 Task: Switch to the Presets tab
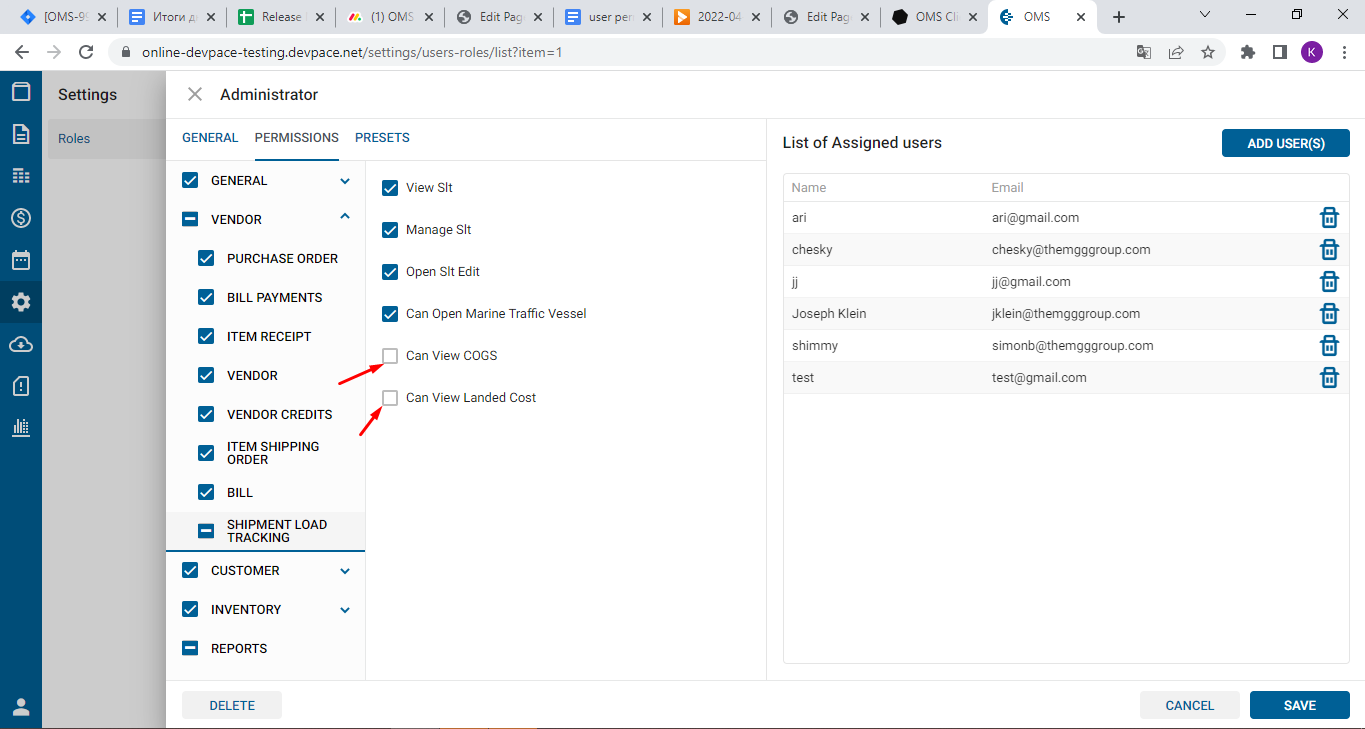[382, 138]
